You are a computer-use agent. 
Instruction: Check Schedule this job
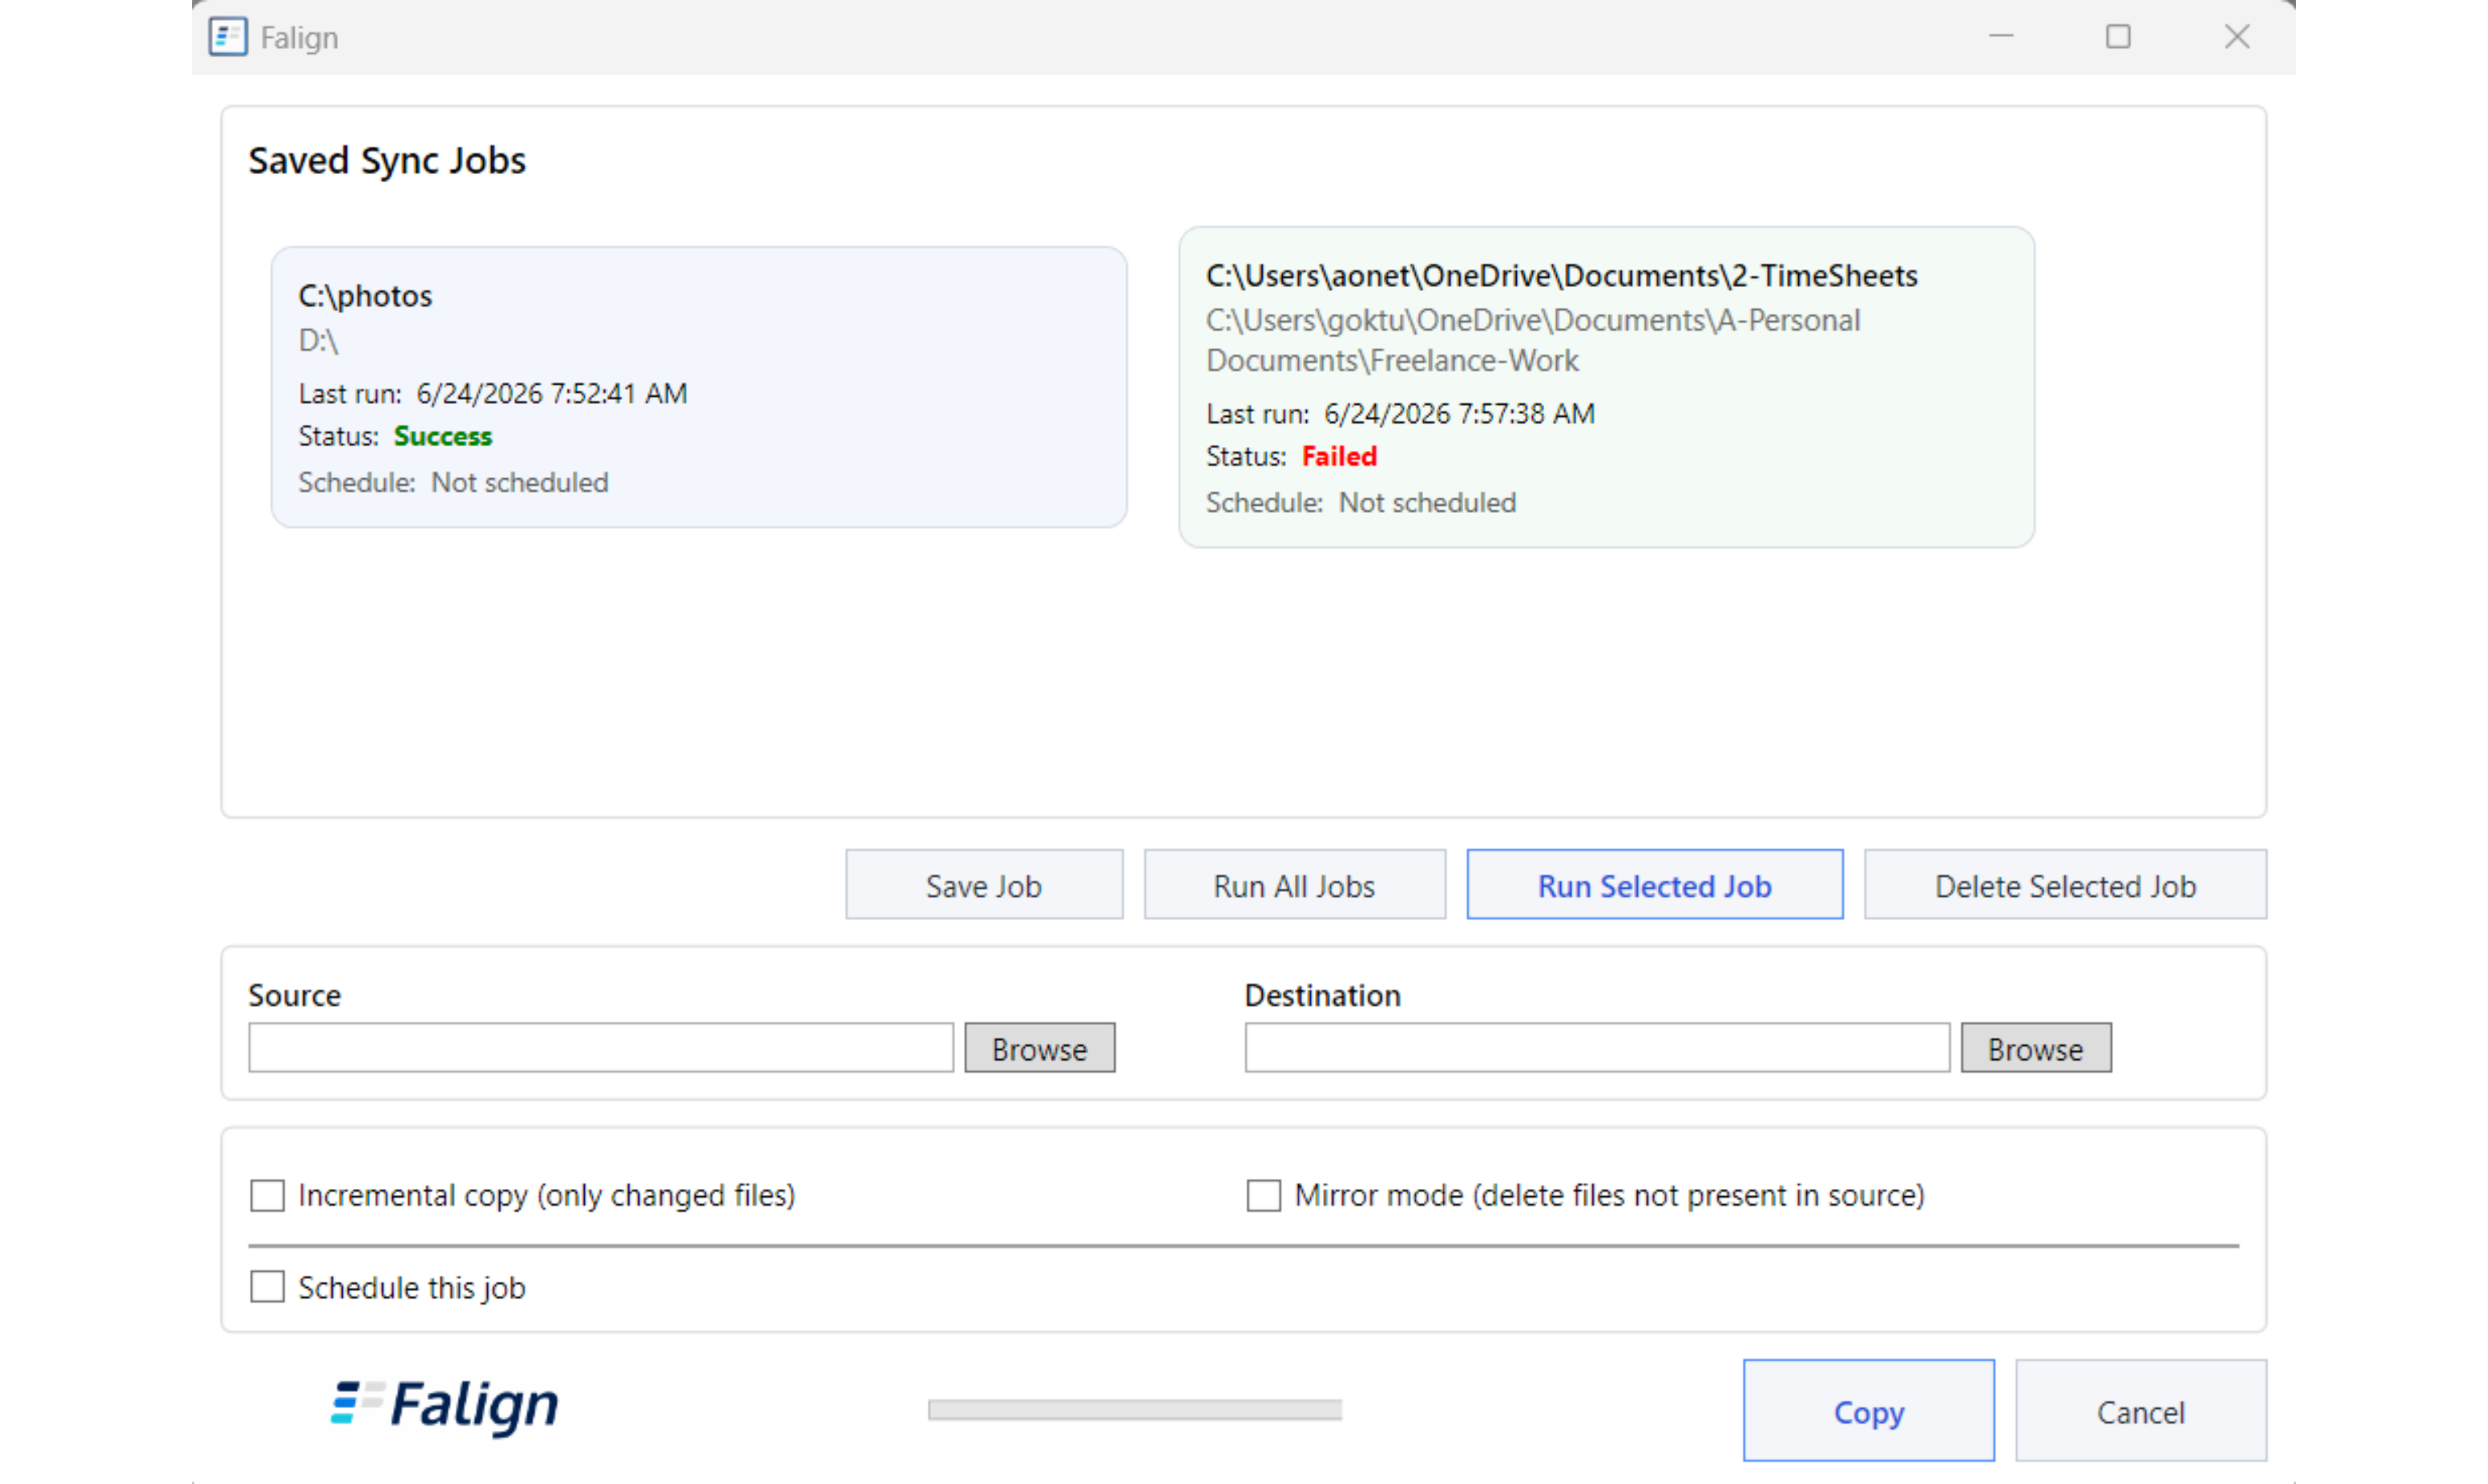pyautogui.click(x=267, y=1287)
